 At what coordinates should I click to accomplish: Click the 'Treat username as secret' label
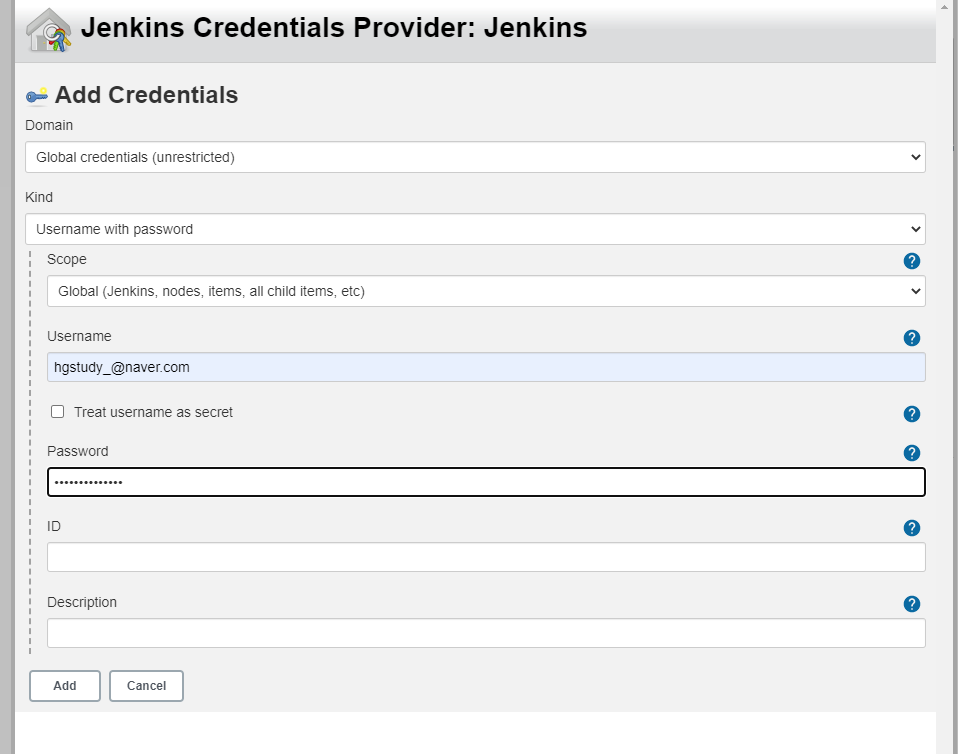tap(153, 412)
